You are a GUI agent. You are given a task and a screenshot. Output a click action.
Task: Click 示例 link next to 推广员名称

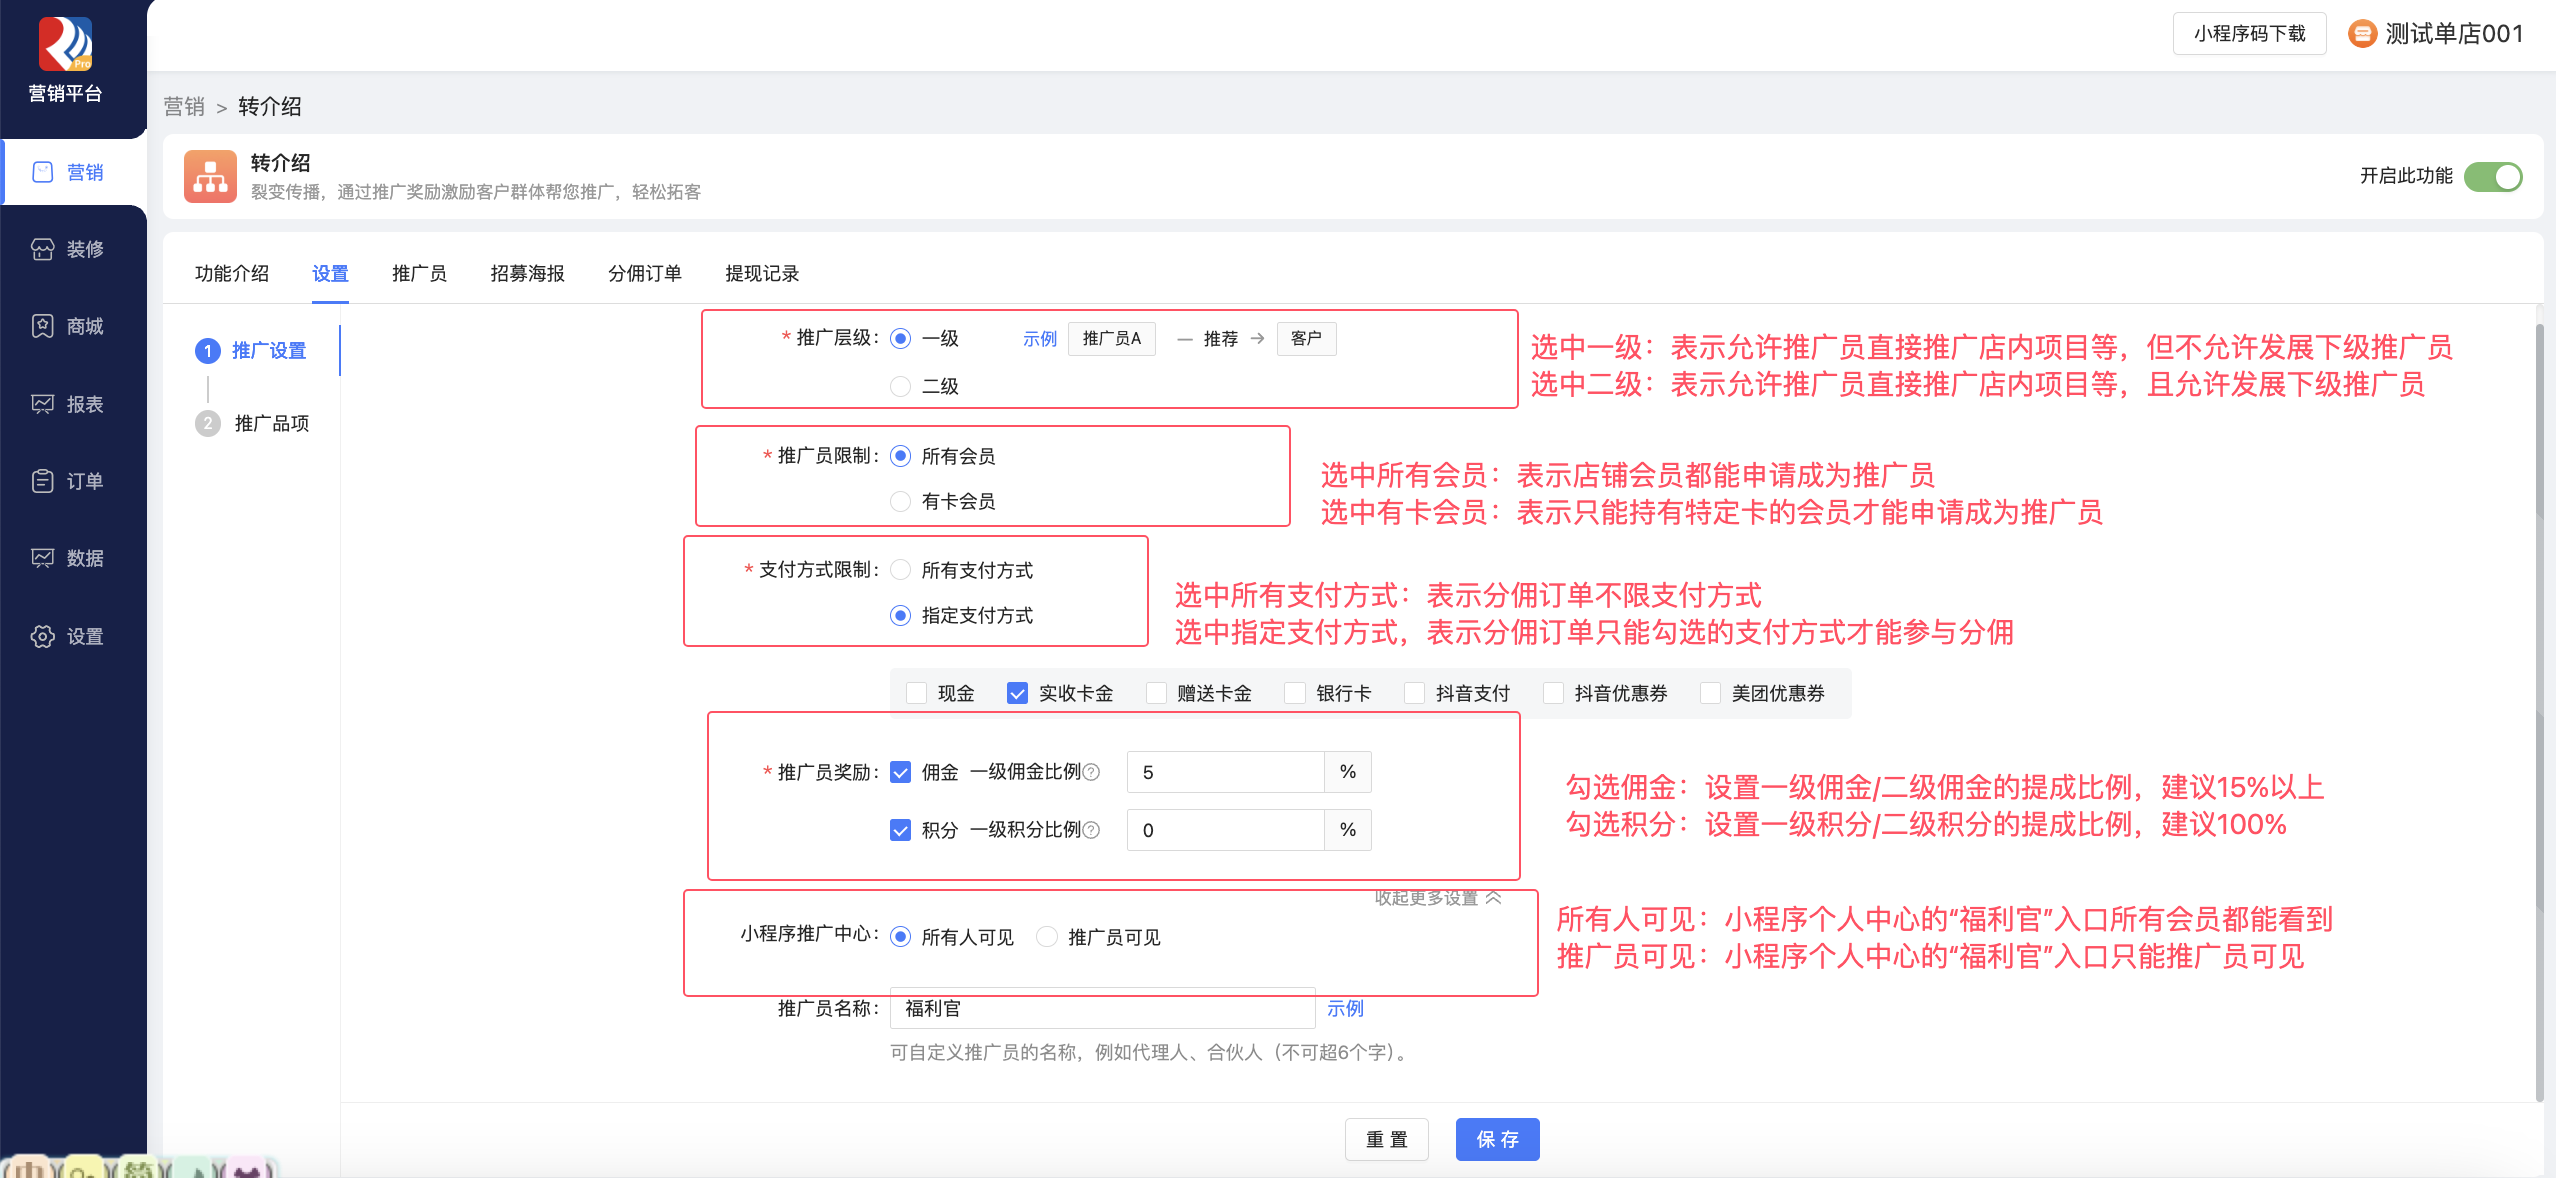(1345, 1008)
